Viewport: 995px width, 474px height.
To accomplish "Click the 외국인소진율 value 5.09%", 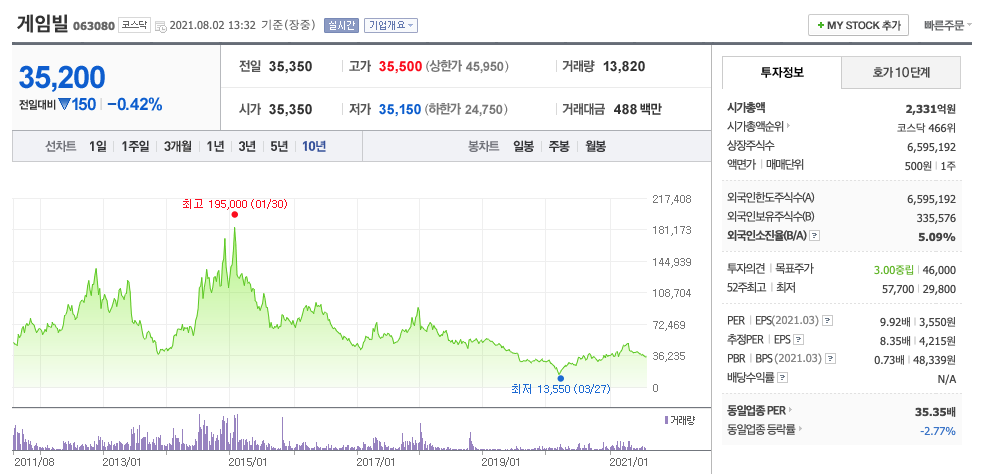I will tap(937, 237).
